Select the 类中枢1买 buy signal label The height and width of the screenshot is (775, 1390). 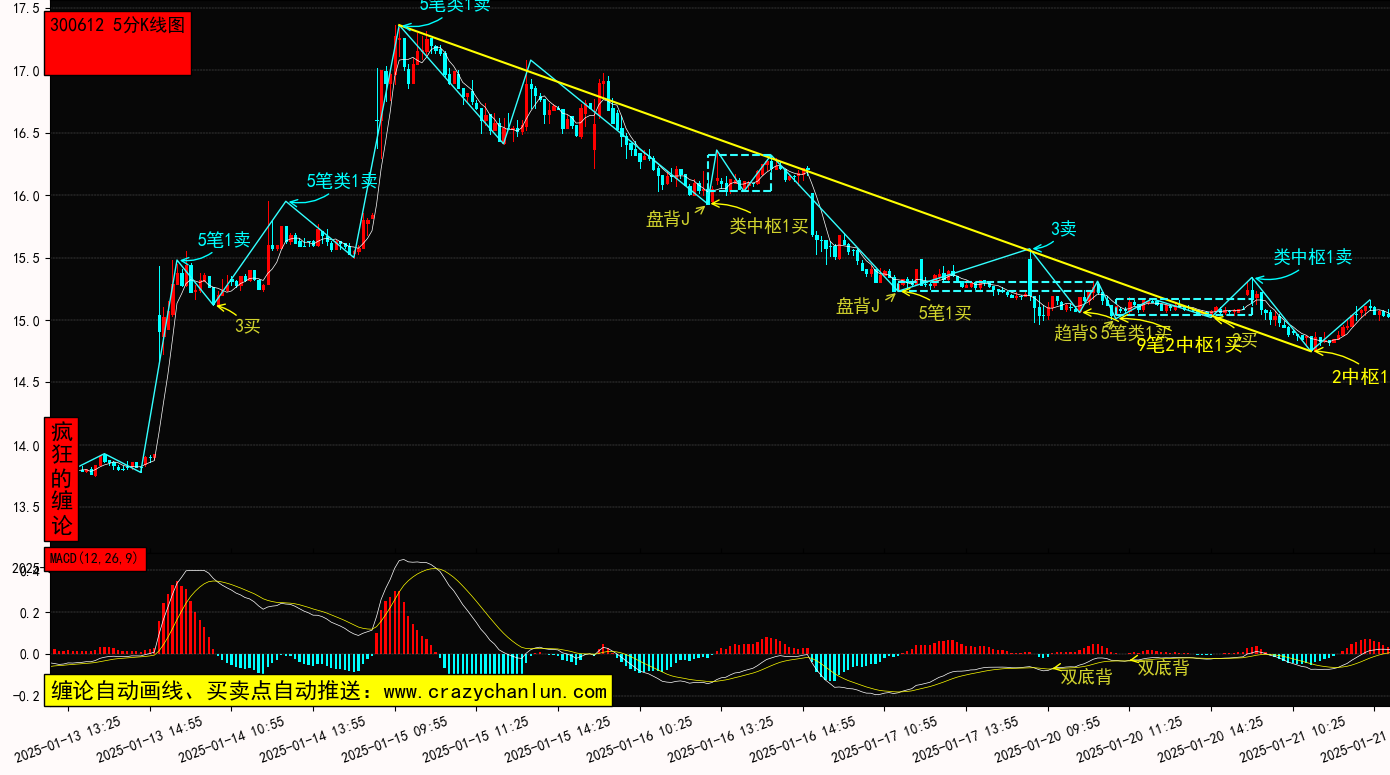(x=768, y=226)
